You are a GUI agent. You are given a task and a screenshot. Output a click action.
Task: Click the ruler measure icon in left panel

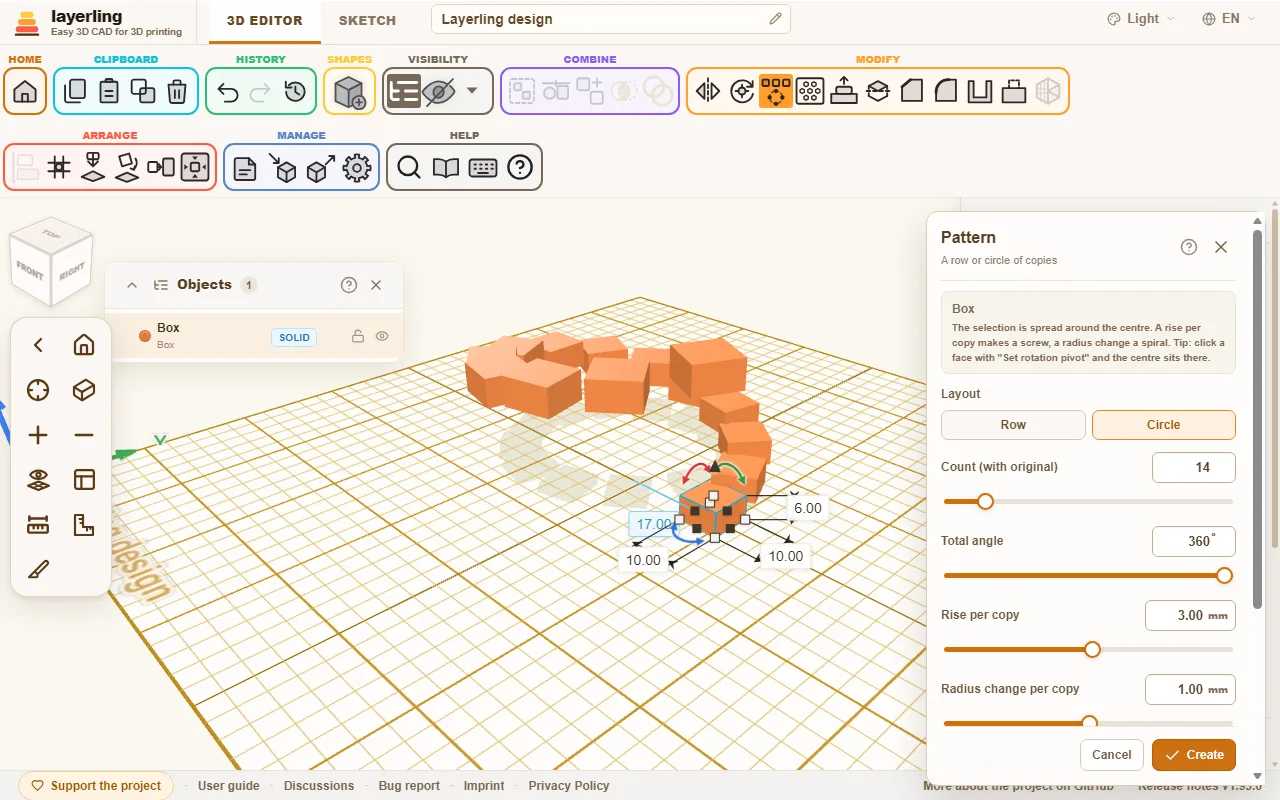coord(38,524)
